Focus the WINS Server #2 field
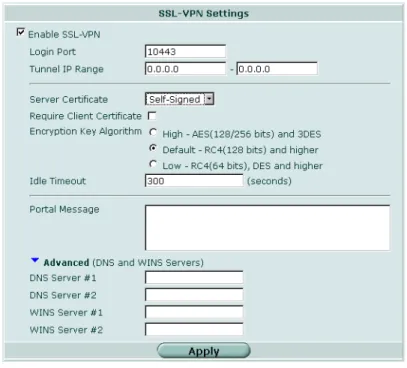The height and width of the screenshot is (368, 407). point(194,329)
